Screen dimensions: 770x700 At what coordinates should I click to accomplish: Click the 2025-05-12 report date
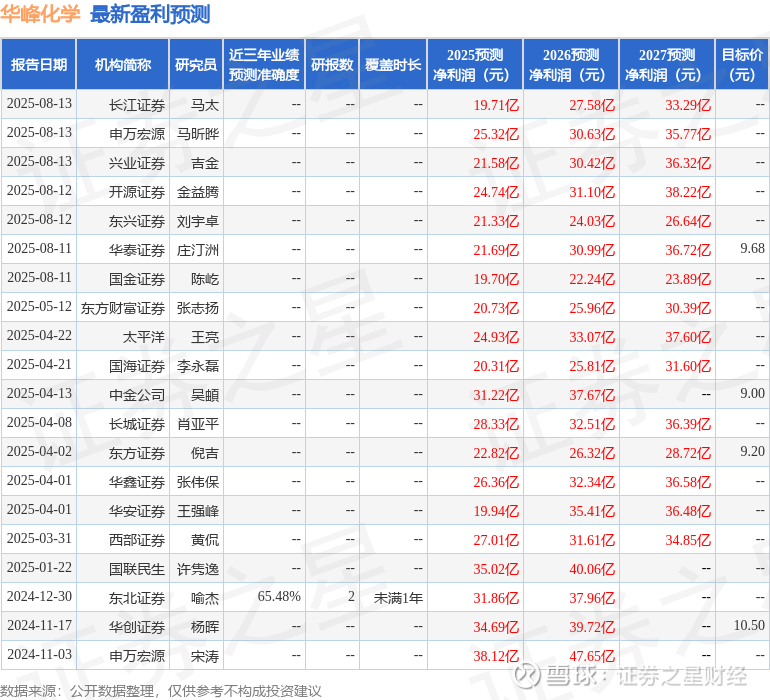[39, 307]
